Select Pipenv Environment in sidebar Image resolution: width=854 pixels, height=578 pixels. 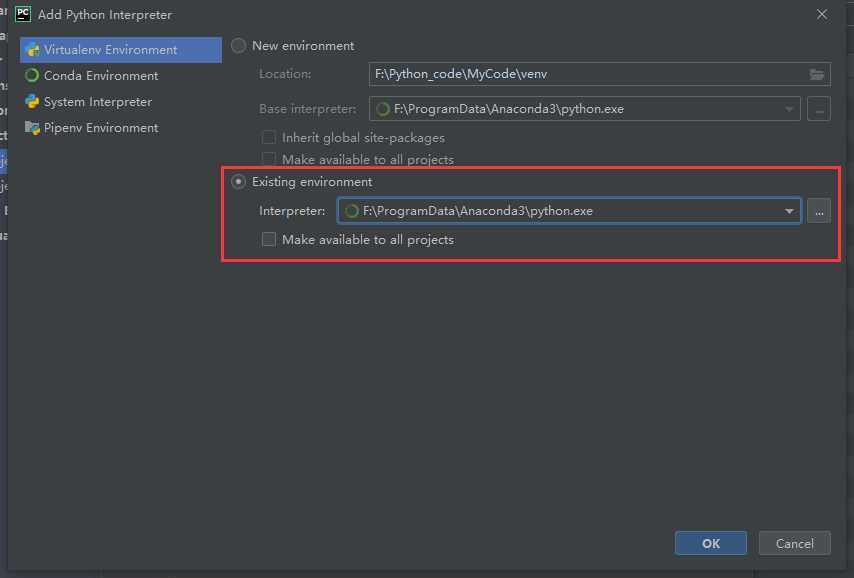(x=120, y=128)
